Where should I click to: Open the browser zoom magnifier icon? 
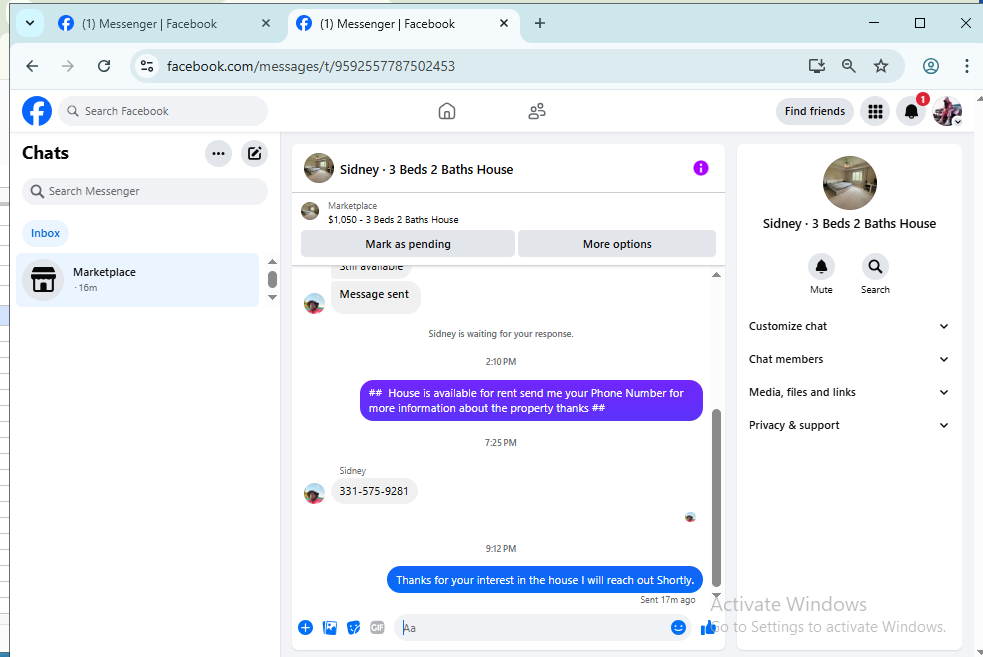848,66
